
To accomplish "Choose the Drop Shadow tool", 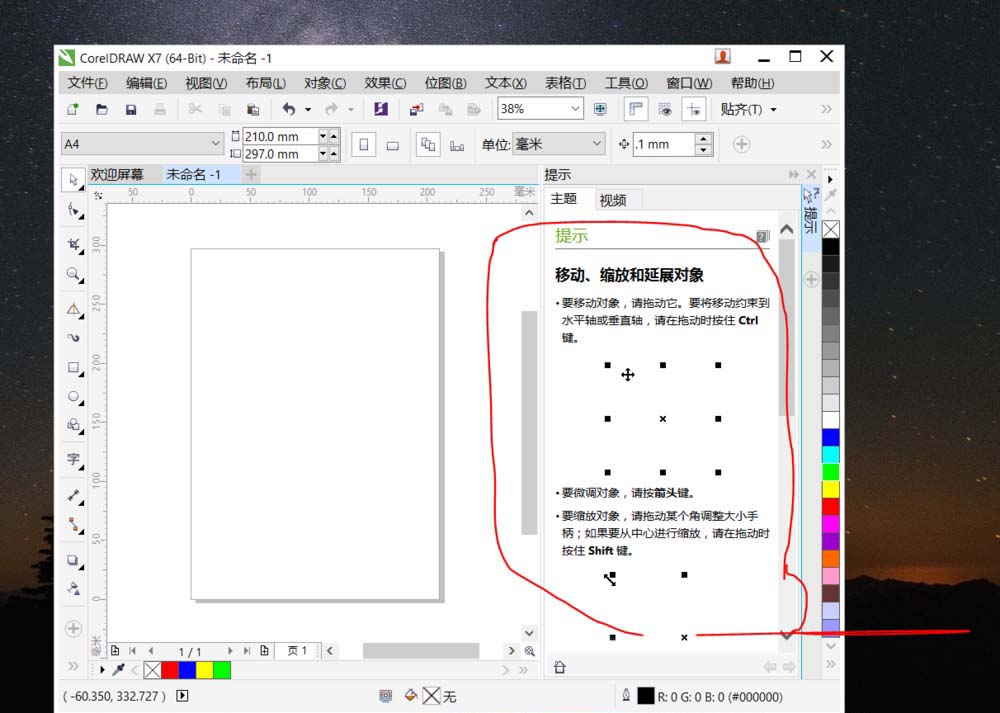I will point(74,561).
